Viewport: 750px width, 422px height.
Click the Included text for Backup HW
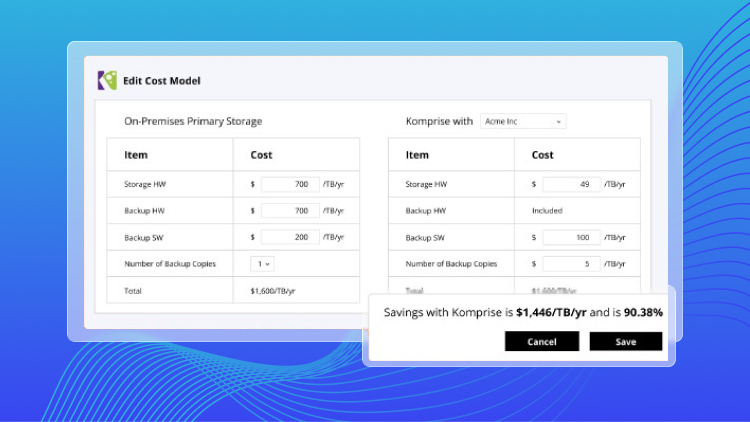click(x=547, y=211)
